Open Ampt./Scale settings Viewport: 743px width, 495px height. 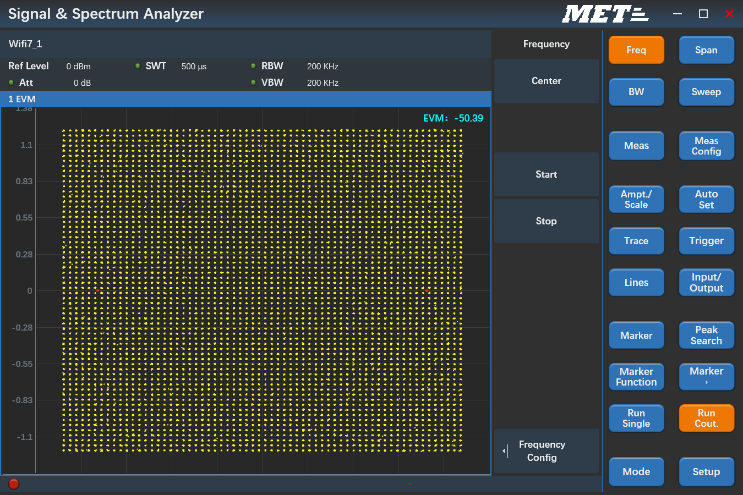636,199
